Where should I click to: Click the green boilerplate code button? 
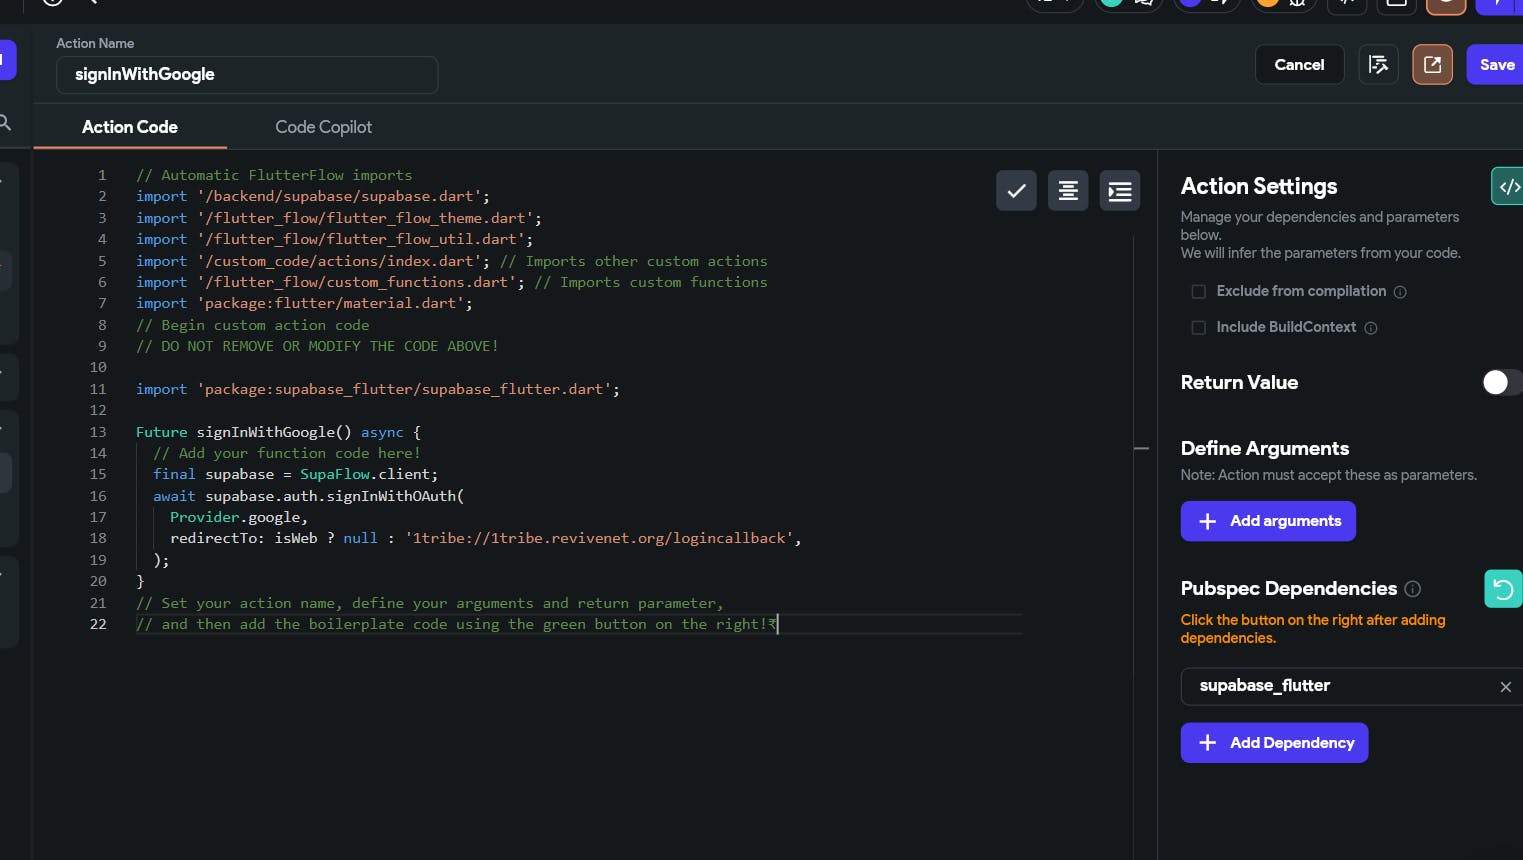tap(1507, 186)
